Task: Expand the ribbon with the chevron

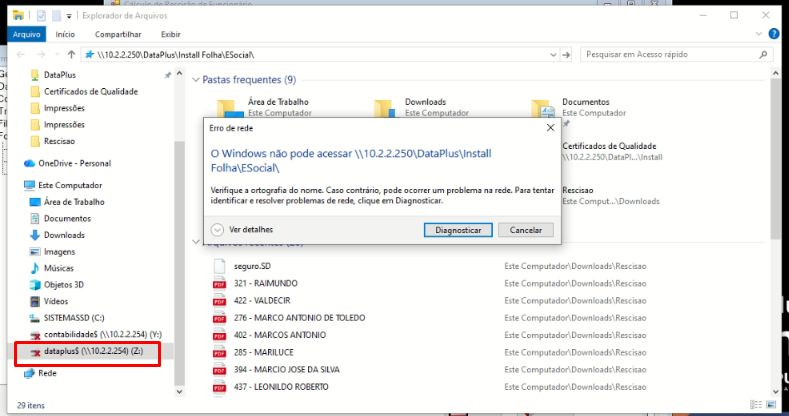Action: pyautogui.click(x=759, y=34)
